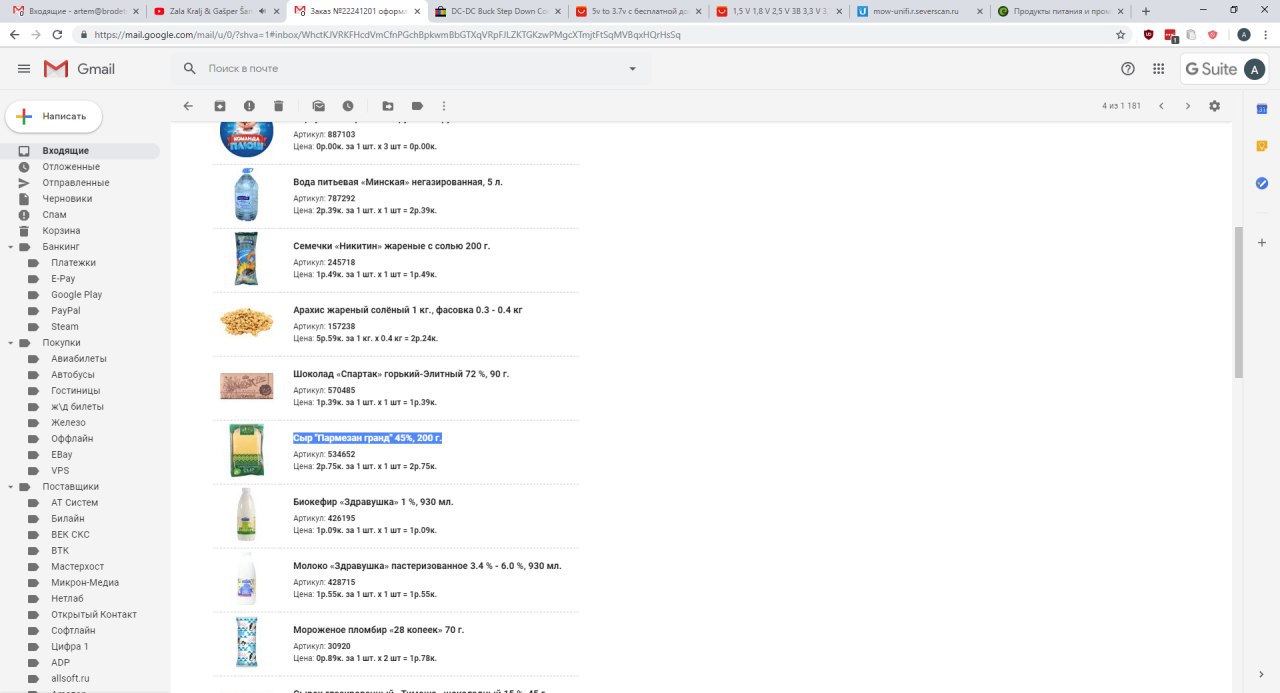The height and width of the screenshot is (693, 1280).
Task: Bookmark this page with the star icon
Action: pos(1121,34)
